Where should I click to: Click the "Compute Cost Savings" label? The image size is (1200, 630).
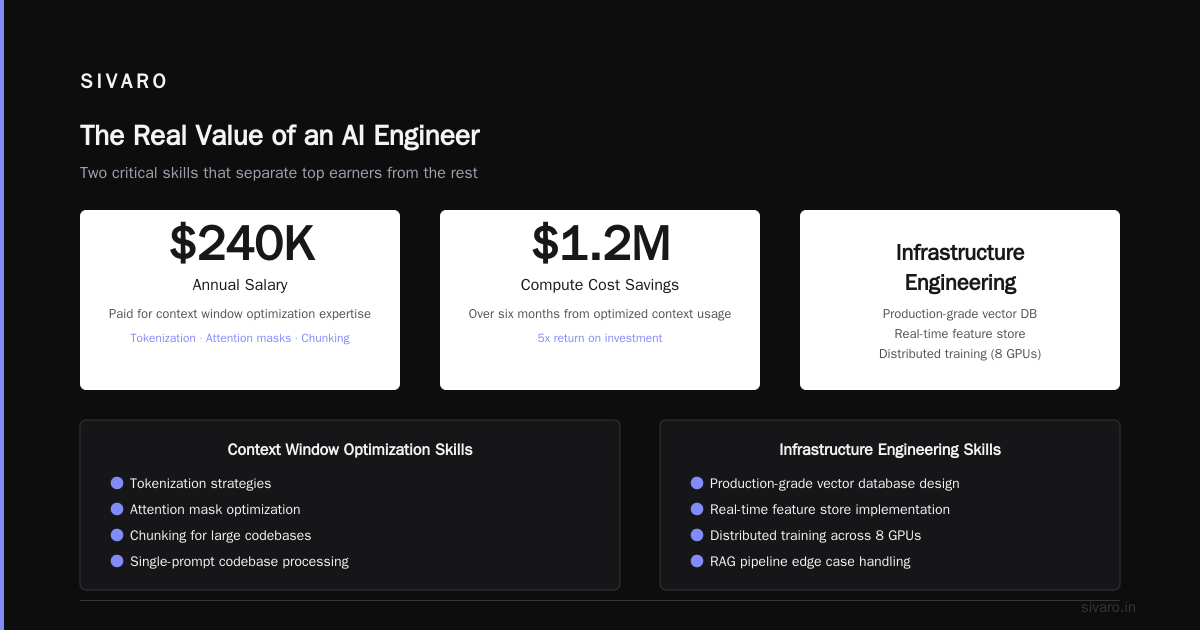pyautogui.click(x=600, y=285)
